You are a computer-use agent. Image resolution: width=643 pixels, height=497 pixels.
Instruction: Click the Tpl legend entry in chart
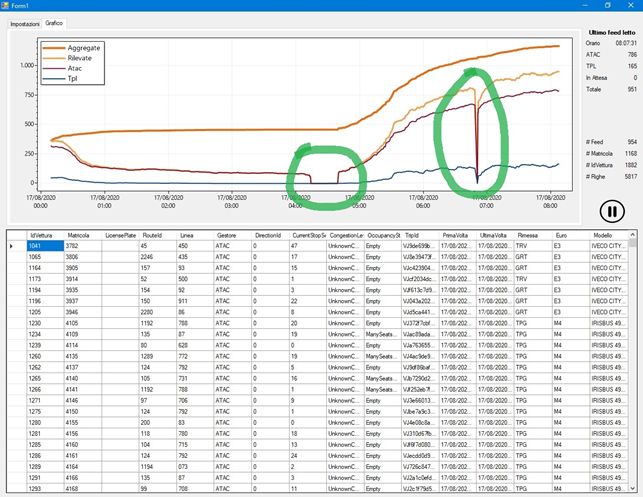click(x=76, y=77)
